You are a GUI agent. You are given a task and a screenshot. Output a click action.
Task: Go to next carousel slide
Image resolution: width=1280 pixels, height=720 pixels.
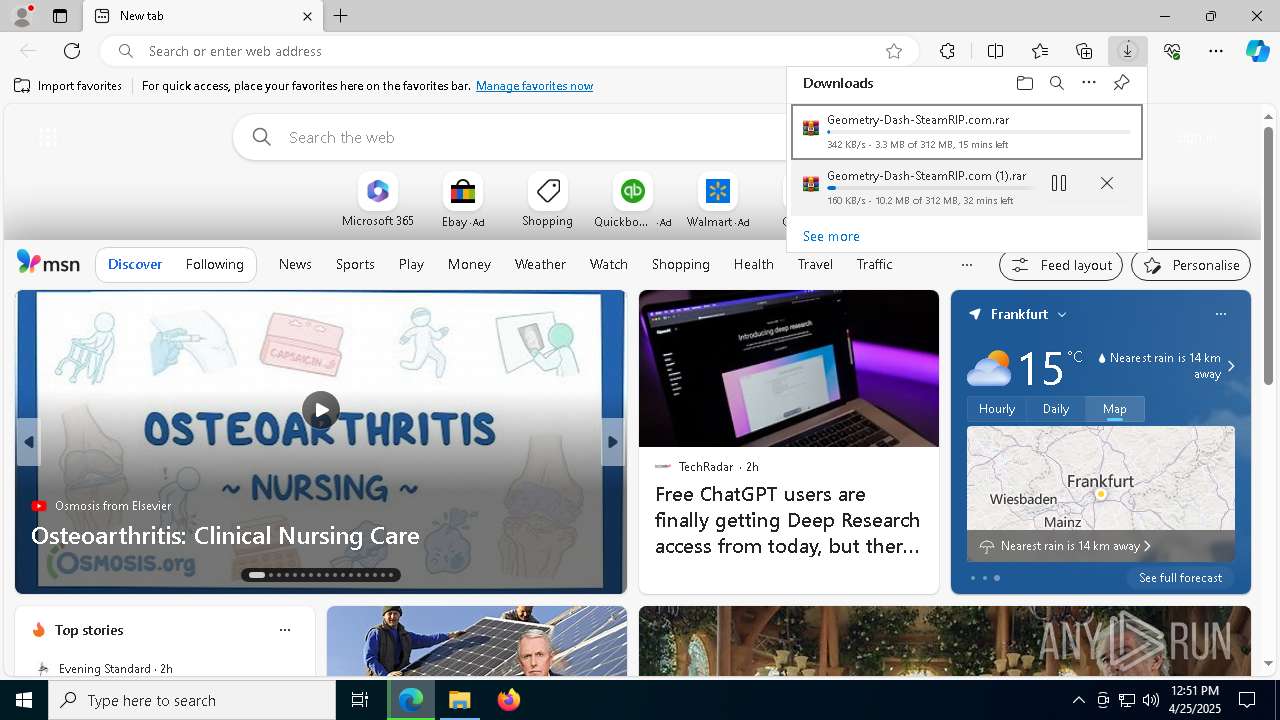click(613, 442)
